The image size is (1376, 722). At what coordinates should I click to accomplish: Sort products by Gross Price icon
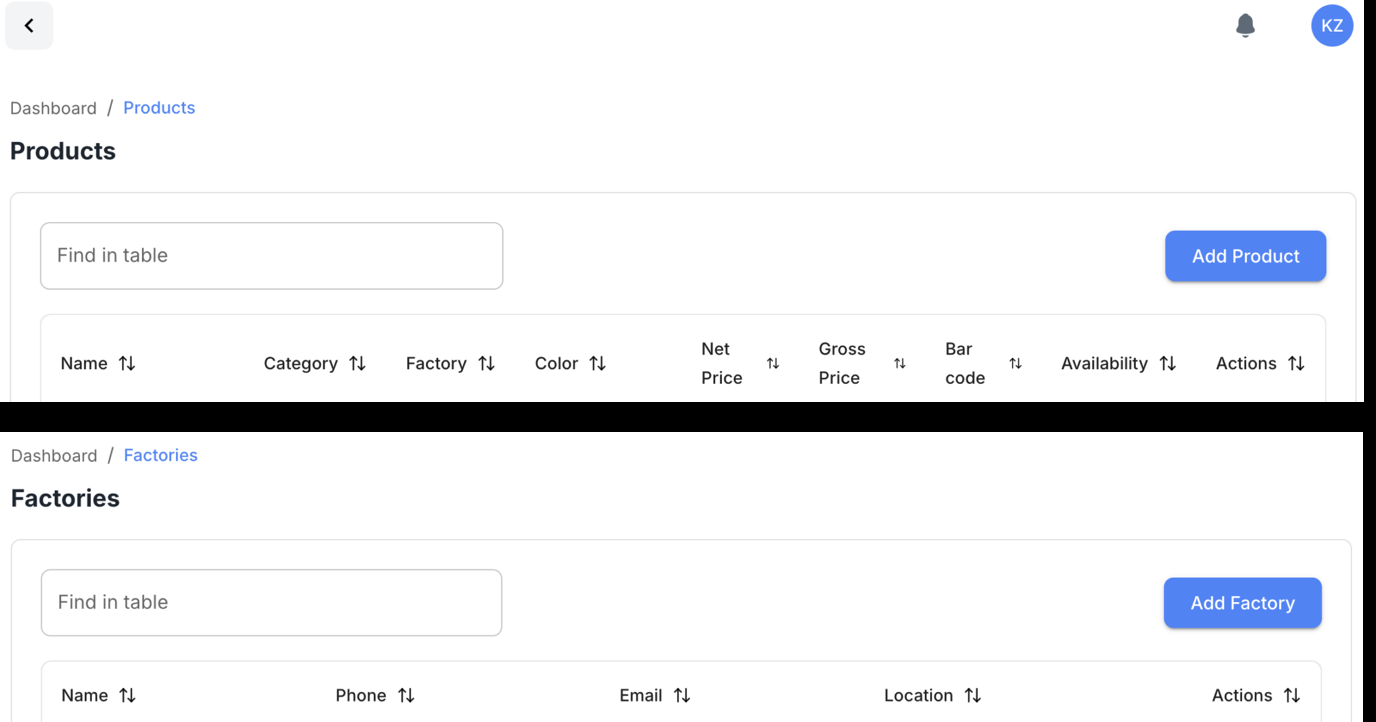900,363
